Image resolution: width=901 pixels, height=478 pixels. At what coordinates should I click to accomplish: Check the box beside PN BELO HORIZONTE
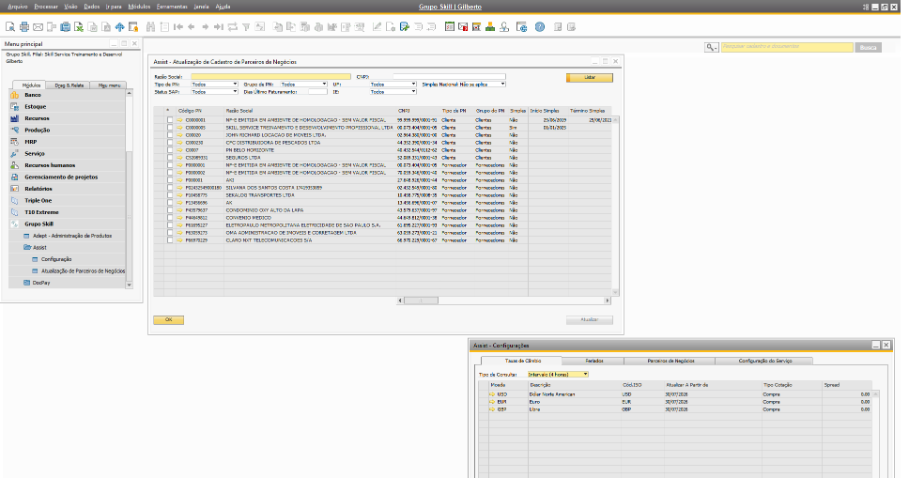pos(170,150)
